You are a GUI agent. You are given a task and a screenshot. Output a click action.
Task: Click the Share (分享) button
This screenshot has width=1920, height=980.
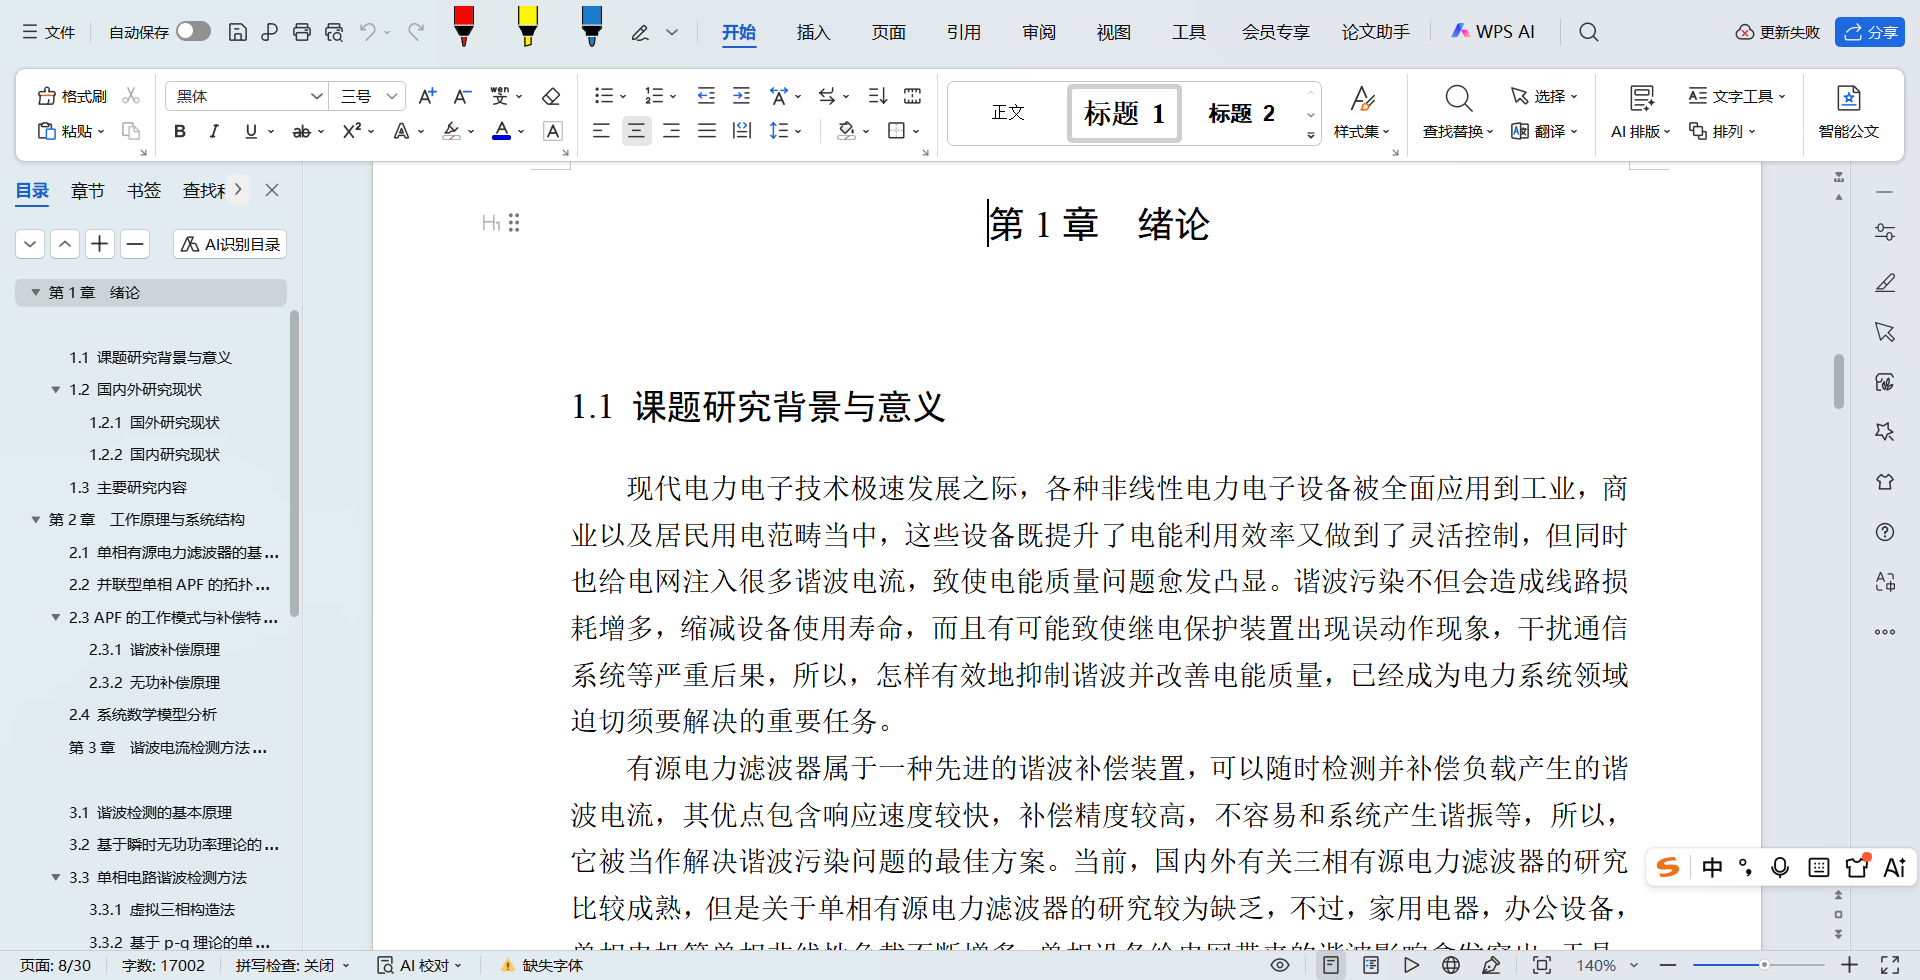1870,32
